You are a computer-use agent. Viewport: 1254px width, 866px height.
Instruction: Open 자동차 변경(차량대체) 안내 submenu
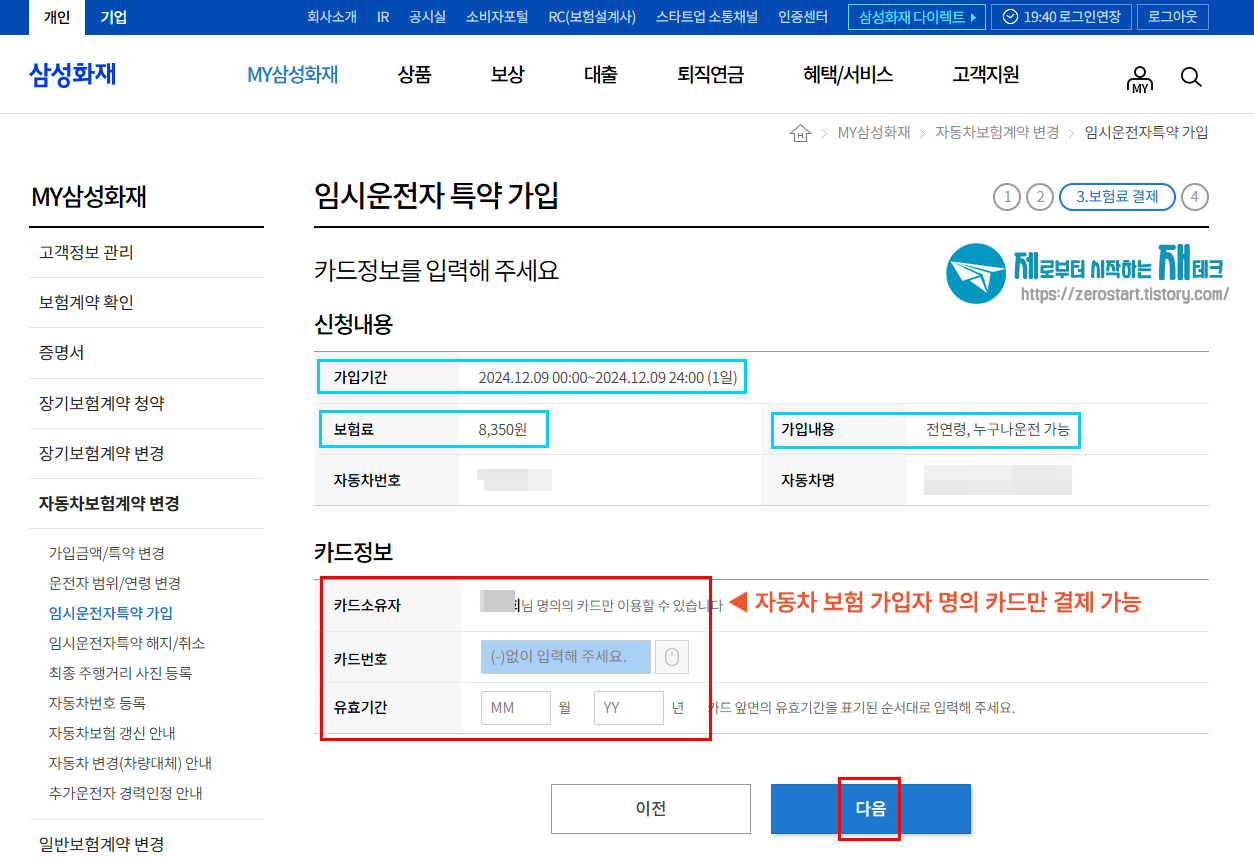pyautogui.click(x=130, y=763)
